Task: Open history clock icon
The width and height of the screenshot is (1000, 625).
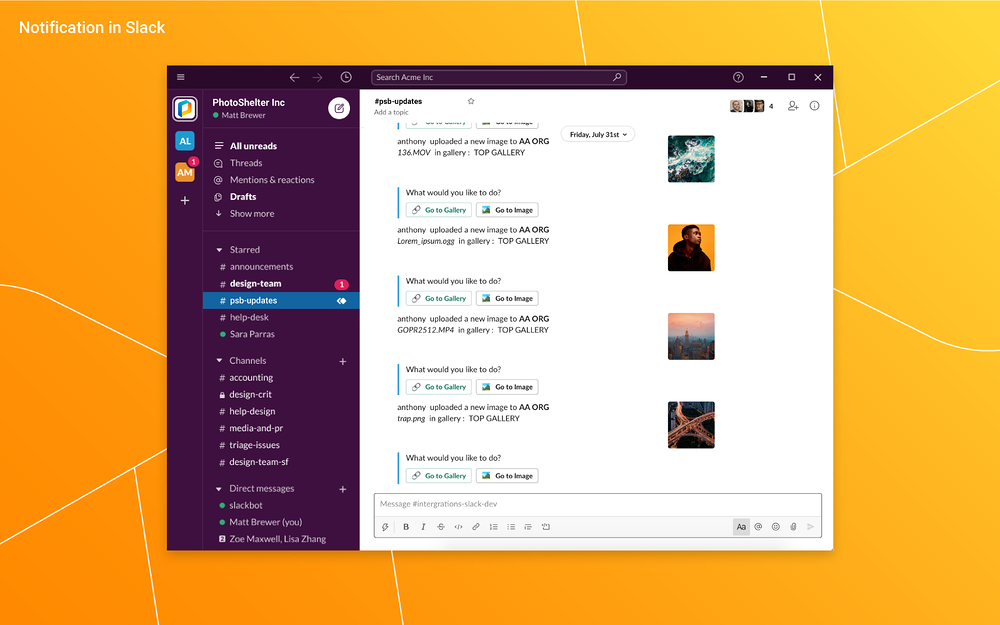Action: (346, 77)
